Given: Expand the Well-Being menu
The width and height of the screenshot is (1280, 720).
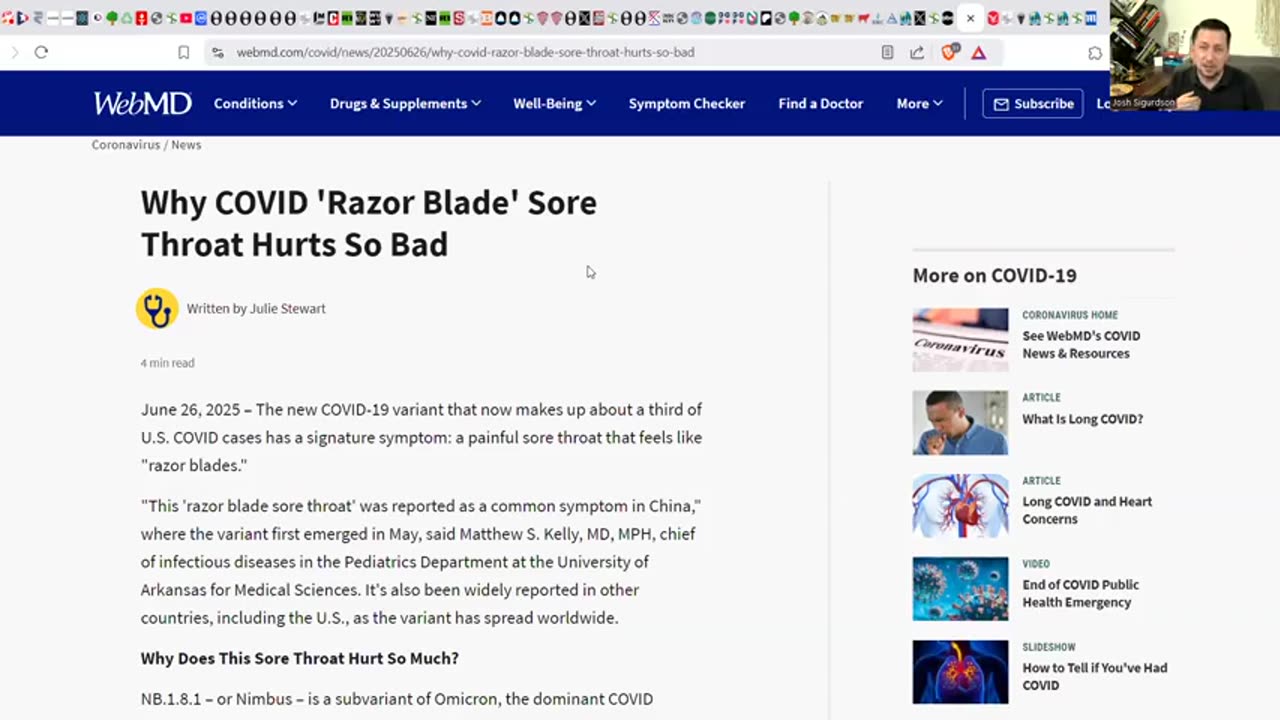Looking at the screenshot, I should [555, 103].
